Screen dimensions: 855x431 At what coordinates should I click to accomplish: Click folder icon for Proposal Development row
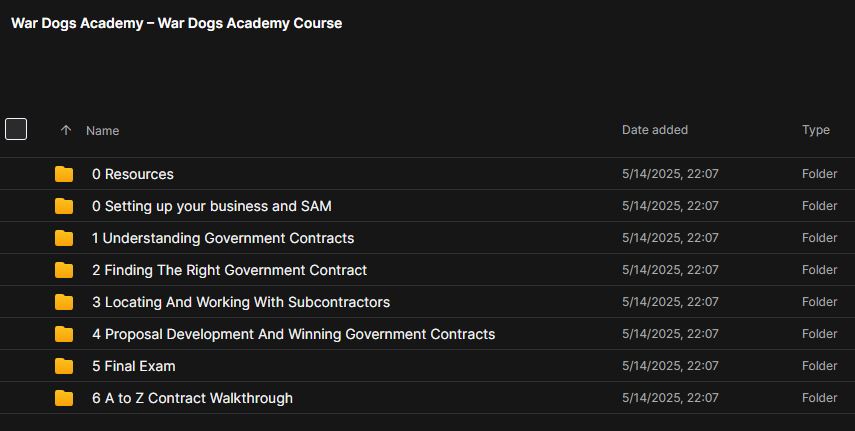pyautogui.click(x=64, y=334)
